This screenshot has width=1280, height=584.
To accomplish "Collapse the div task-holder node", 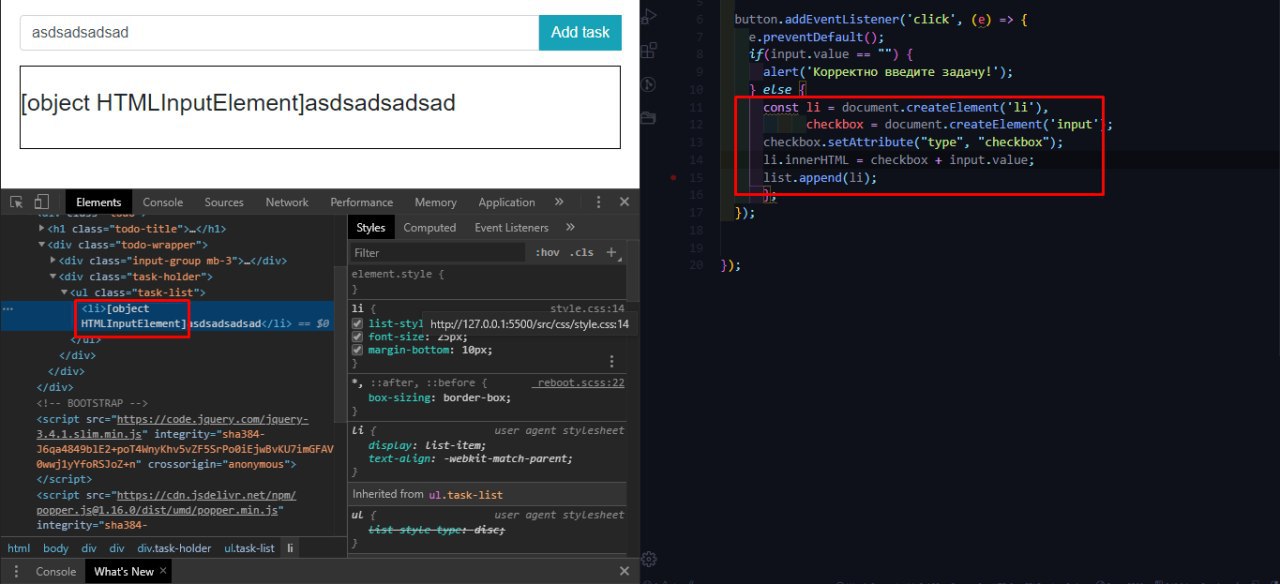I will pyautogui.click(x=53, y=277).
